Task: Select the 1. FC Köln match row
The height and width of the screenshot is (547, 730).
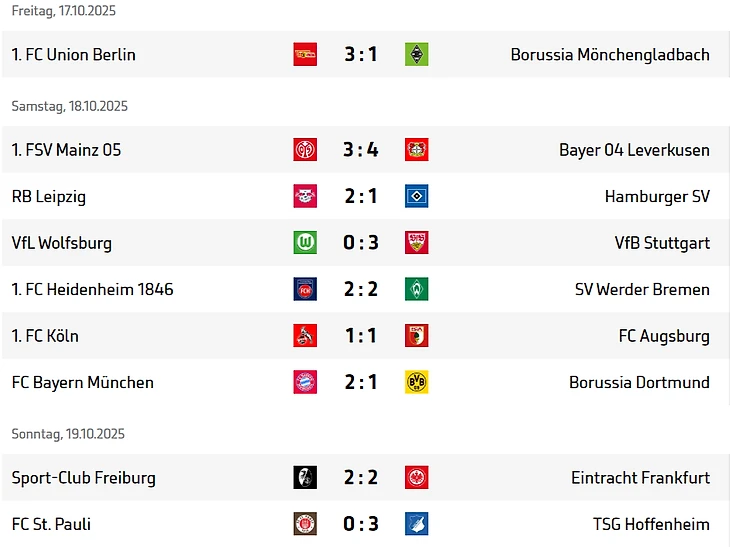Action: [200, 336]
